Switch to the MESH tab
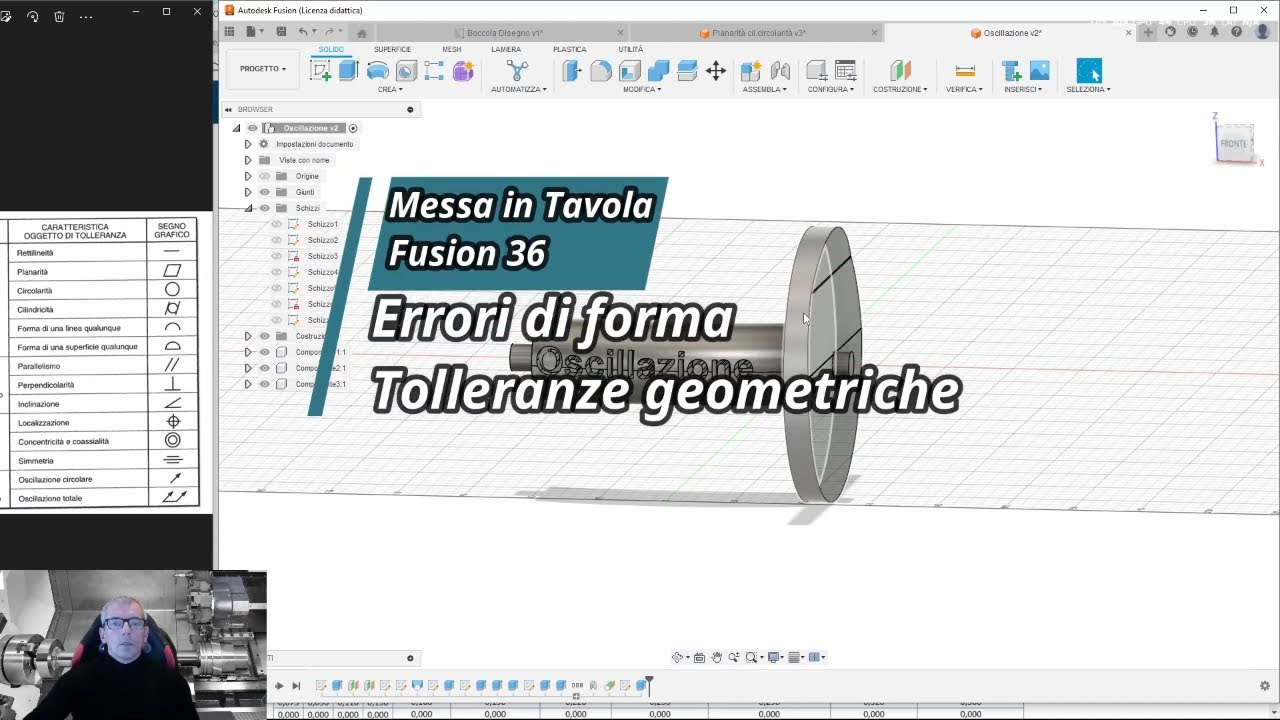This screenshot has height=720, width=1280. pos(452,49)
